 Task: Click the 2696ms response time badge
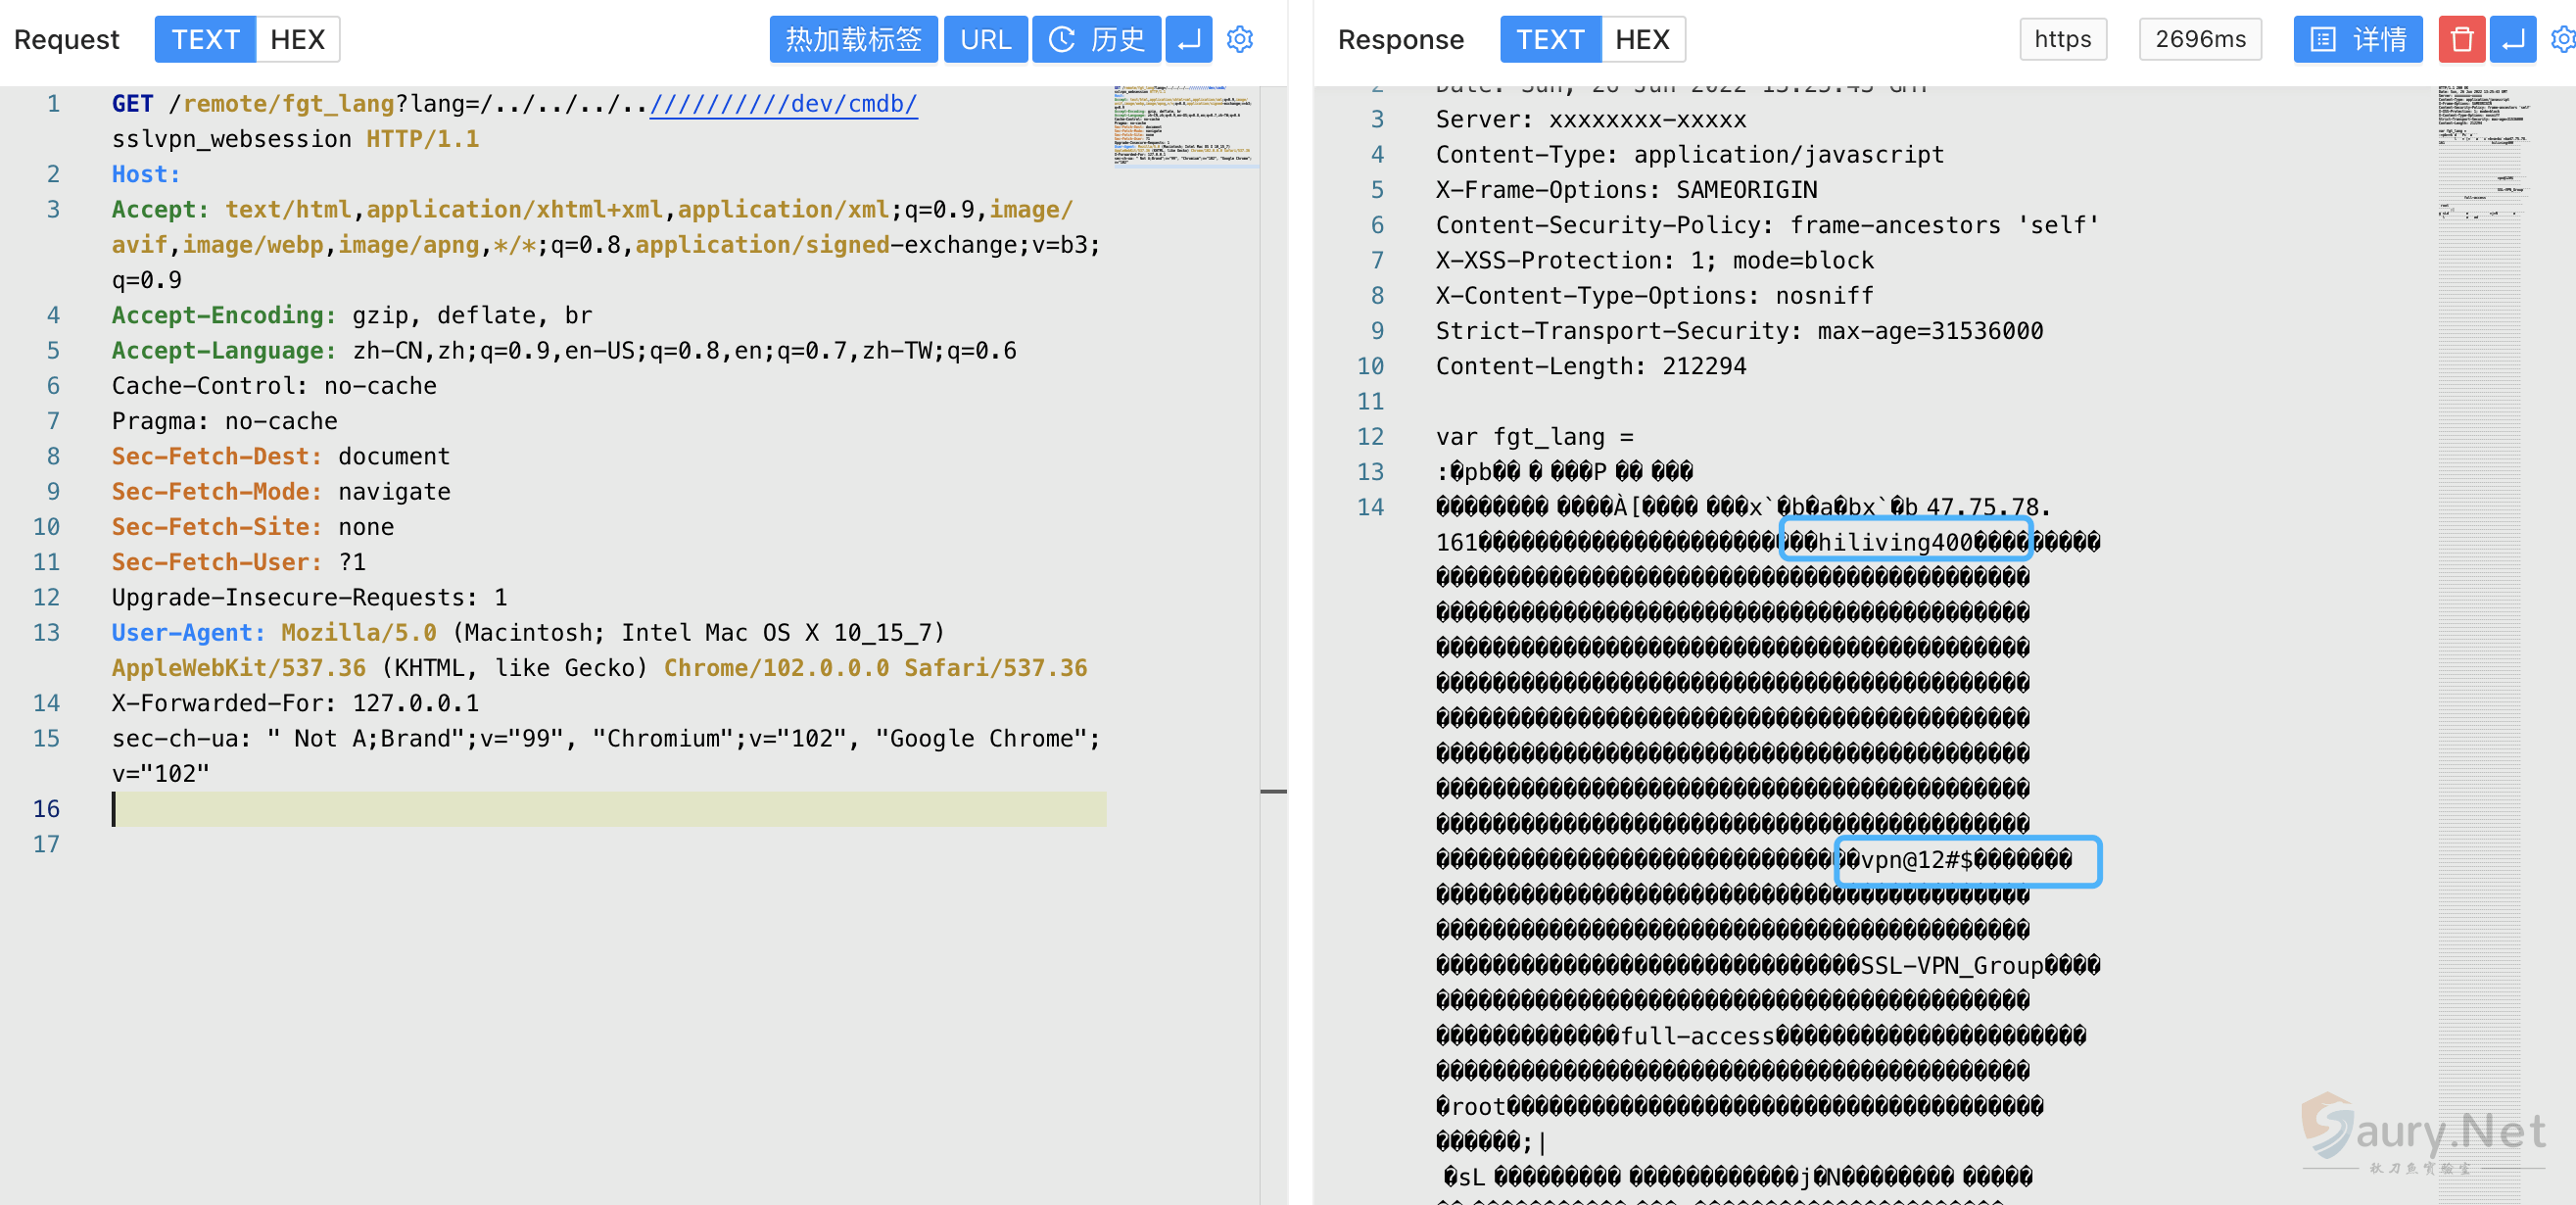[x=2200, y=39]
